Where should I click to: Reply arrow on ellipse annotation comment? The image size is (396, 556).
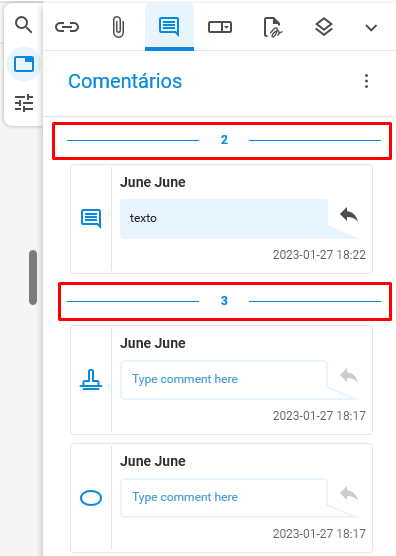[x=349, y=494]
